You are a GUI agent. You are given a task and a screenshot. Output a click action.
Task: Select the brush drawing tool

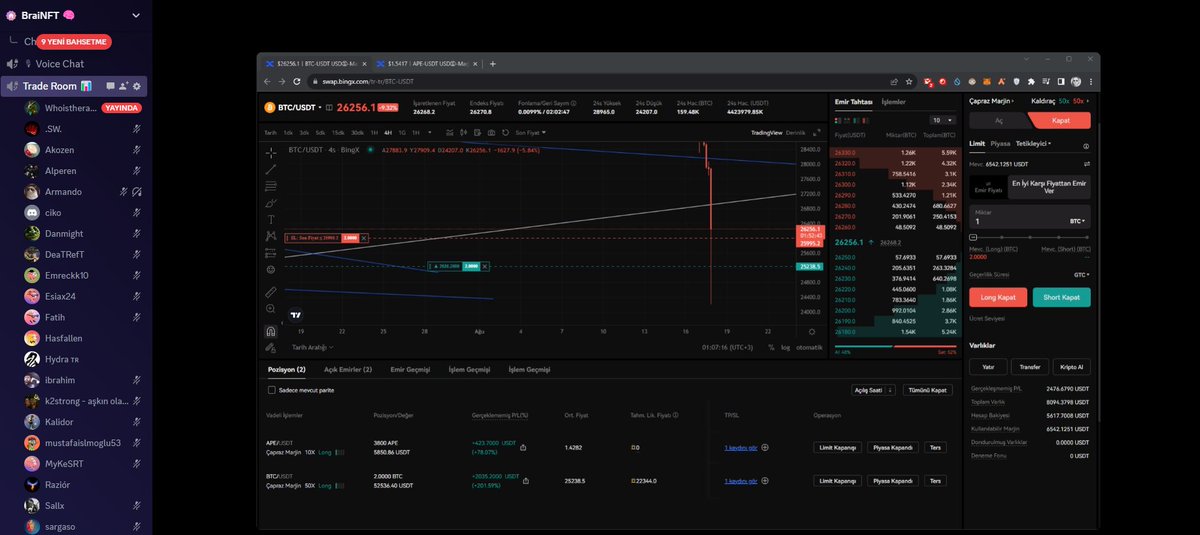point(270,202)
